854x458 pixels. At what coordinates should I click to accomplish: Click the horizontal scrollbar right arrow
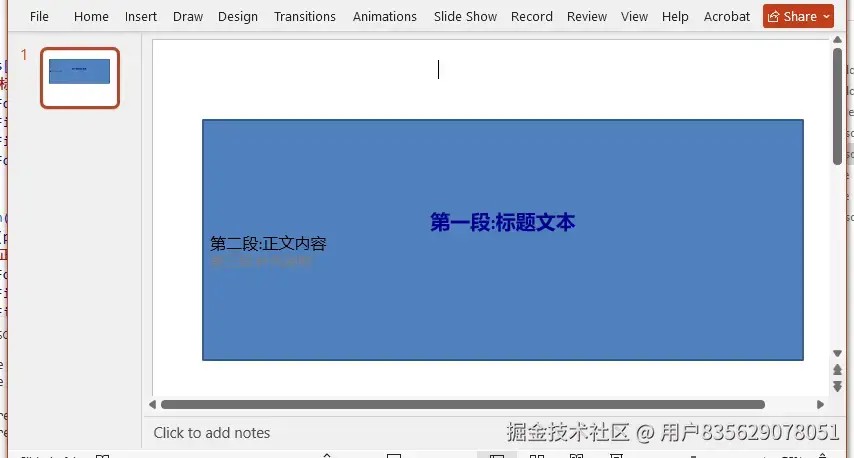point(820,405)
